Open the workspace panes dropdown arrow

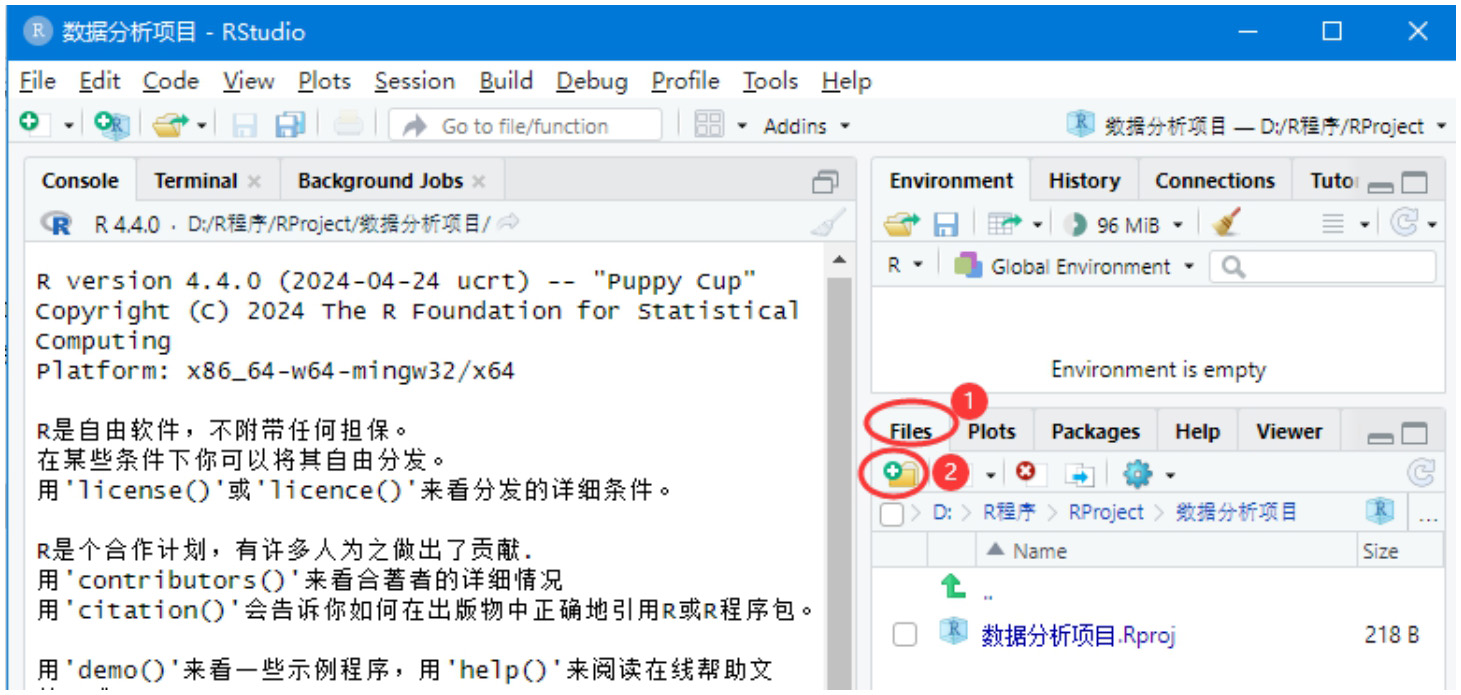pos(742,126)
